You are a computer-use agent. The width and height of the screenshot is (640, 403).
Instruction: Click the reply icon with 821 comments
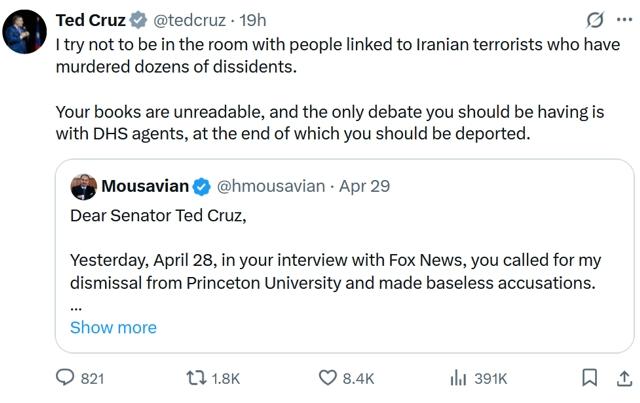click(x=80, y=378)
